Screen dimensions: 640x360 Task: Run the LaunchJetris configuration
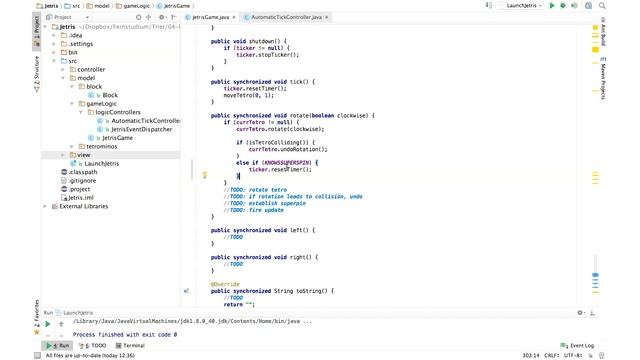[552, 6]
